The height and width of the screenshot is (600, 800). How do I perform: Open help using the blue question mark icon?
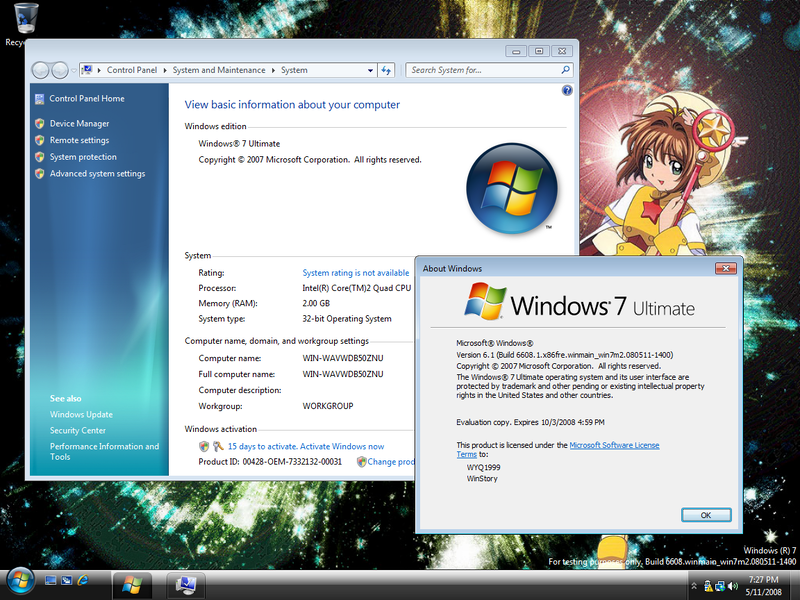(567, 90)
